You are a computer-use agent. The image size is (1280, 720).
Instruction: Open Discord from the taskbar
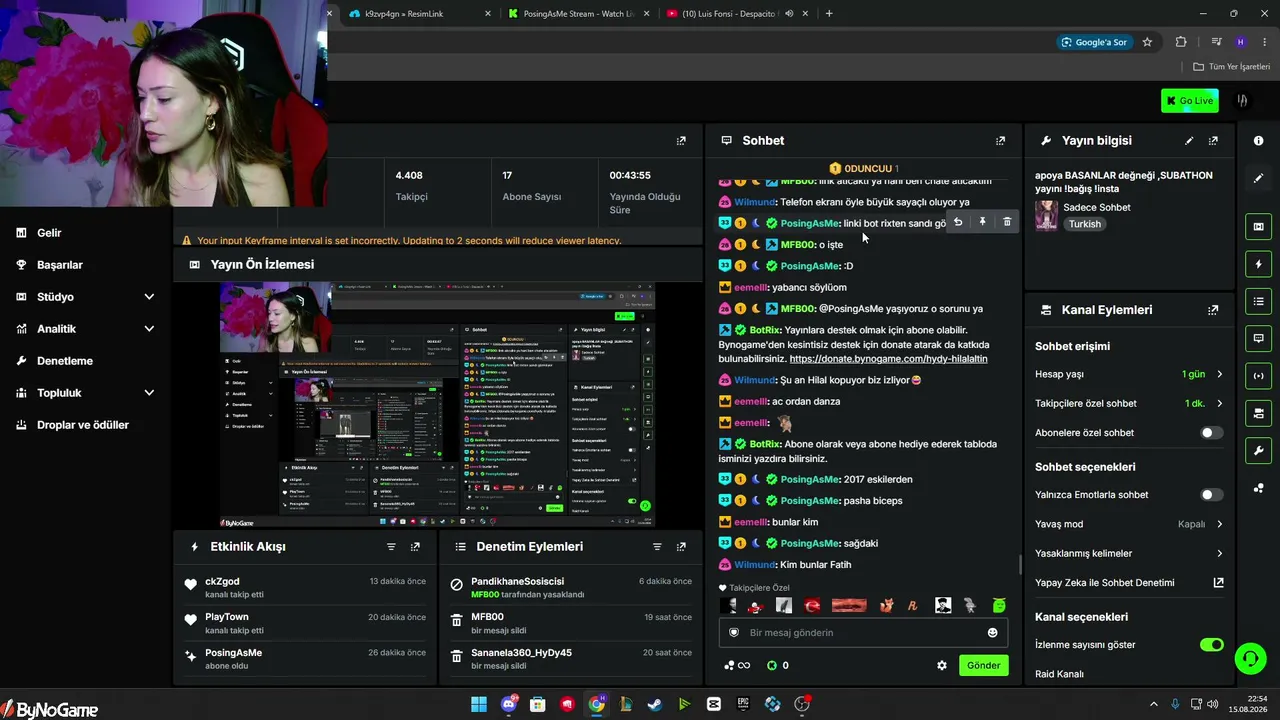tap(509, 704)
